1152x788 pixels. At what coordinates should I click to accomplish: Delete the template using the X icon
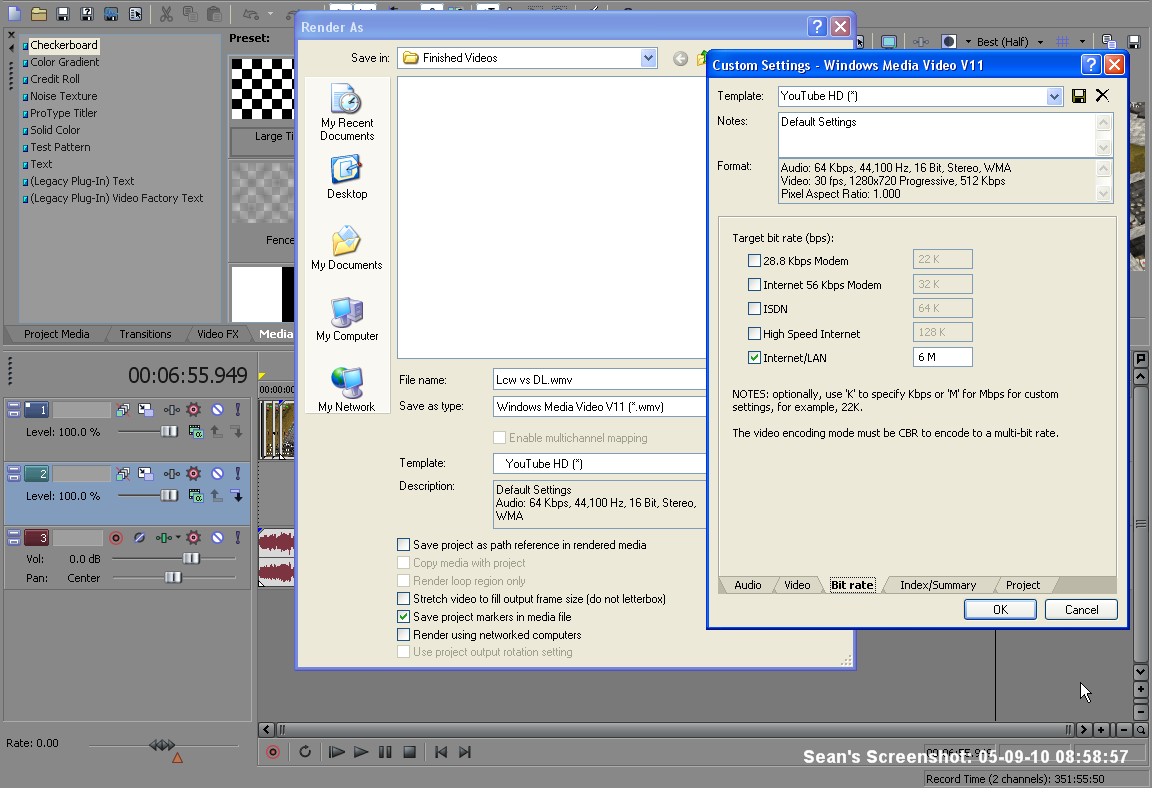1102,96
